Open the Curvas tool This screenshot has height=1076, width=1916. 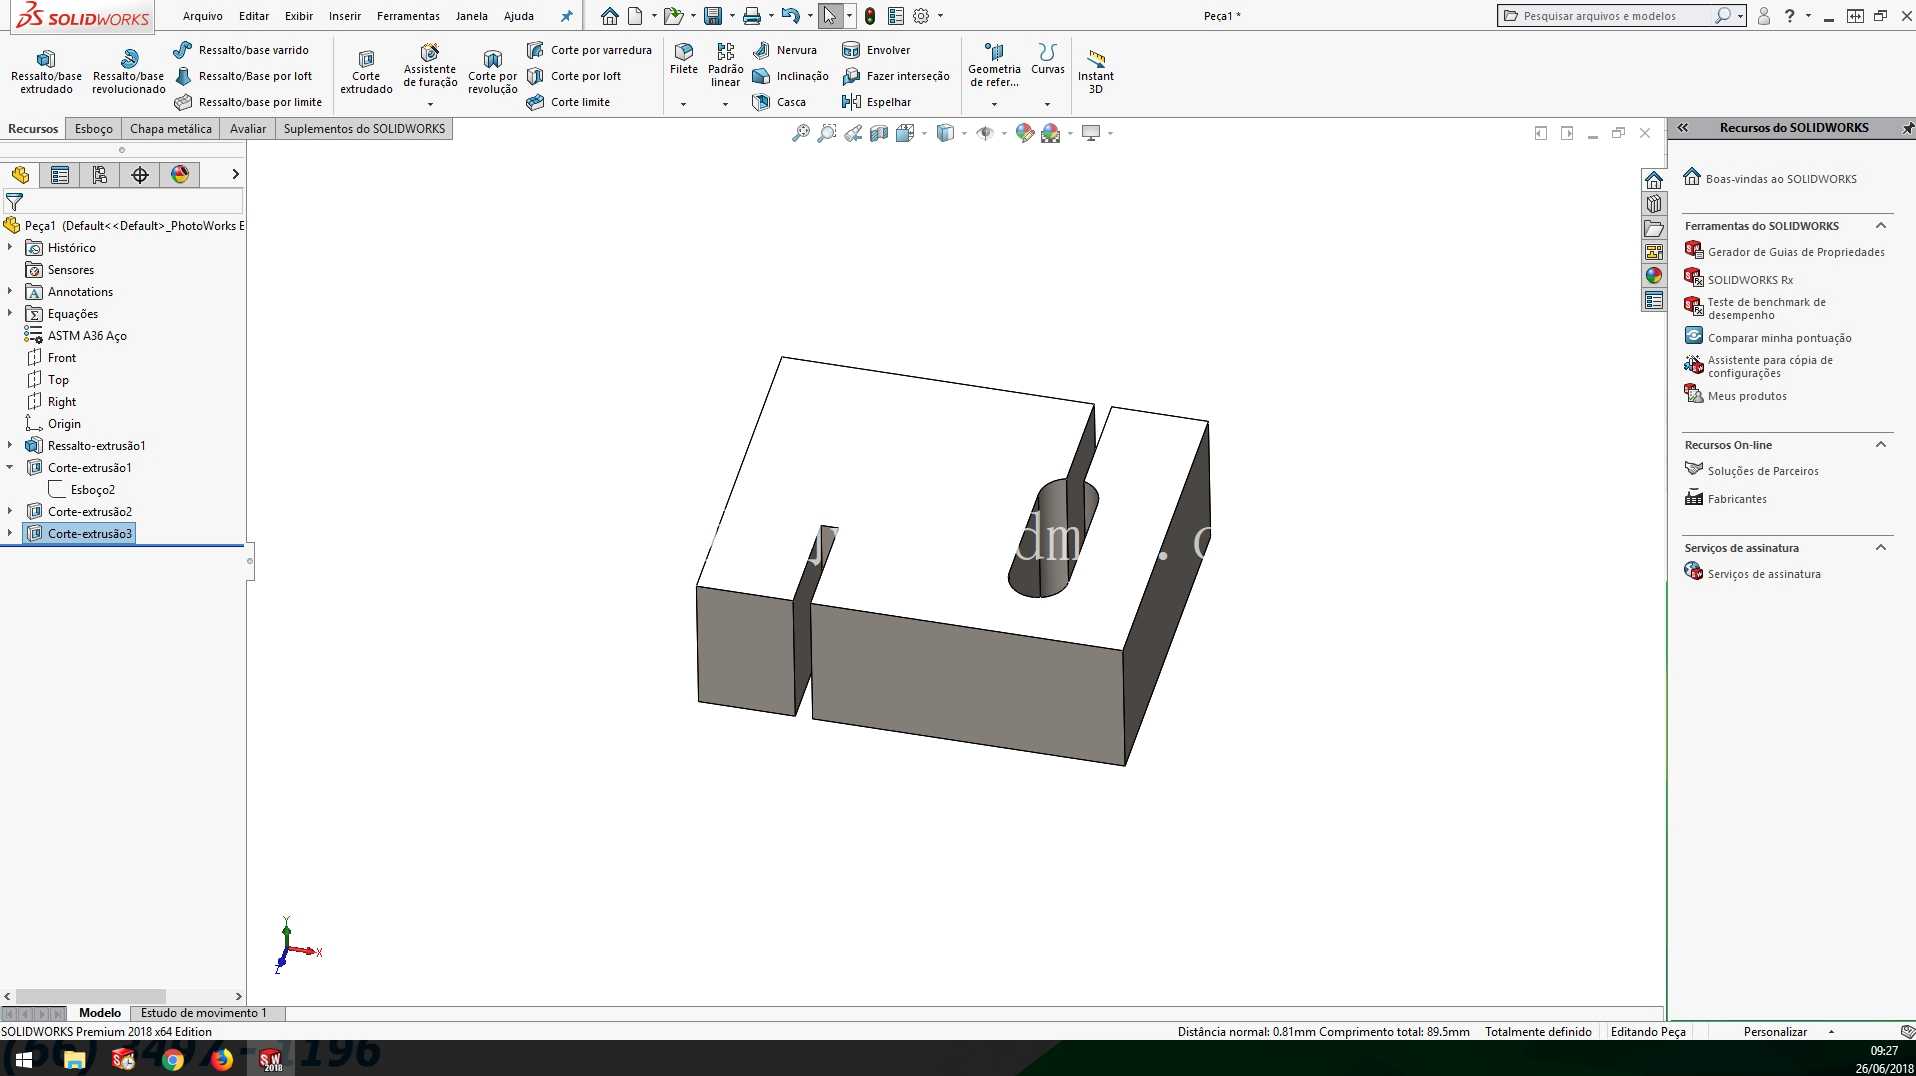(x=1047, y=59)
